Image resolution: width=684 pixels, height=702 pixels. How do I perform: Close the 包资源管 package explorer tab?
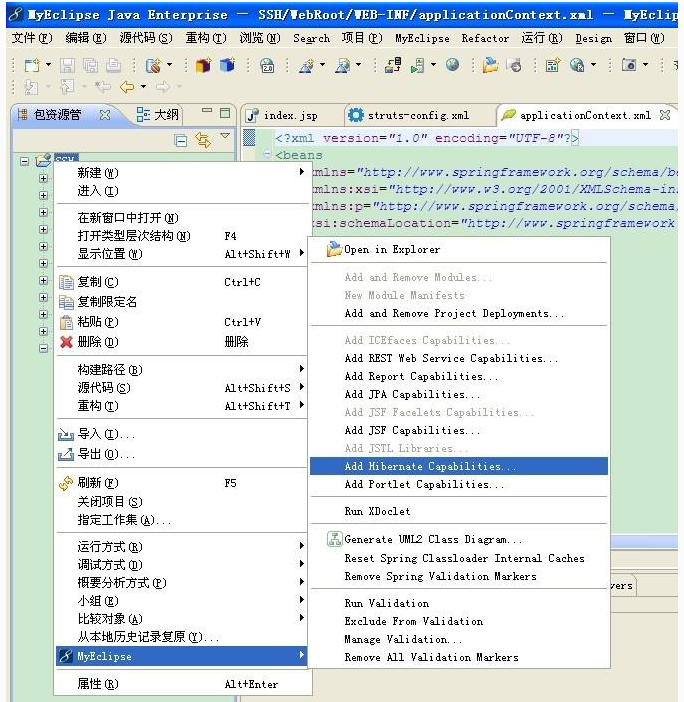(105, 116)
